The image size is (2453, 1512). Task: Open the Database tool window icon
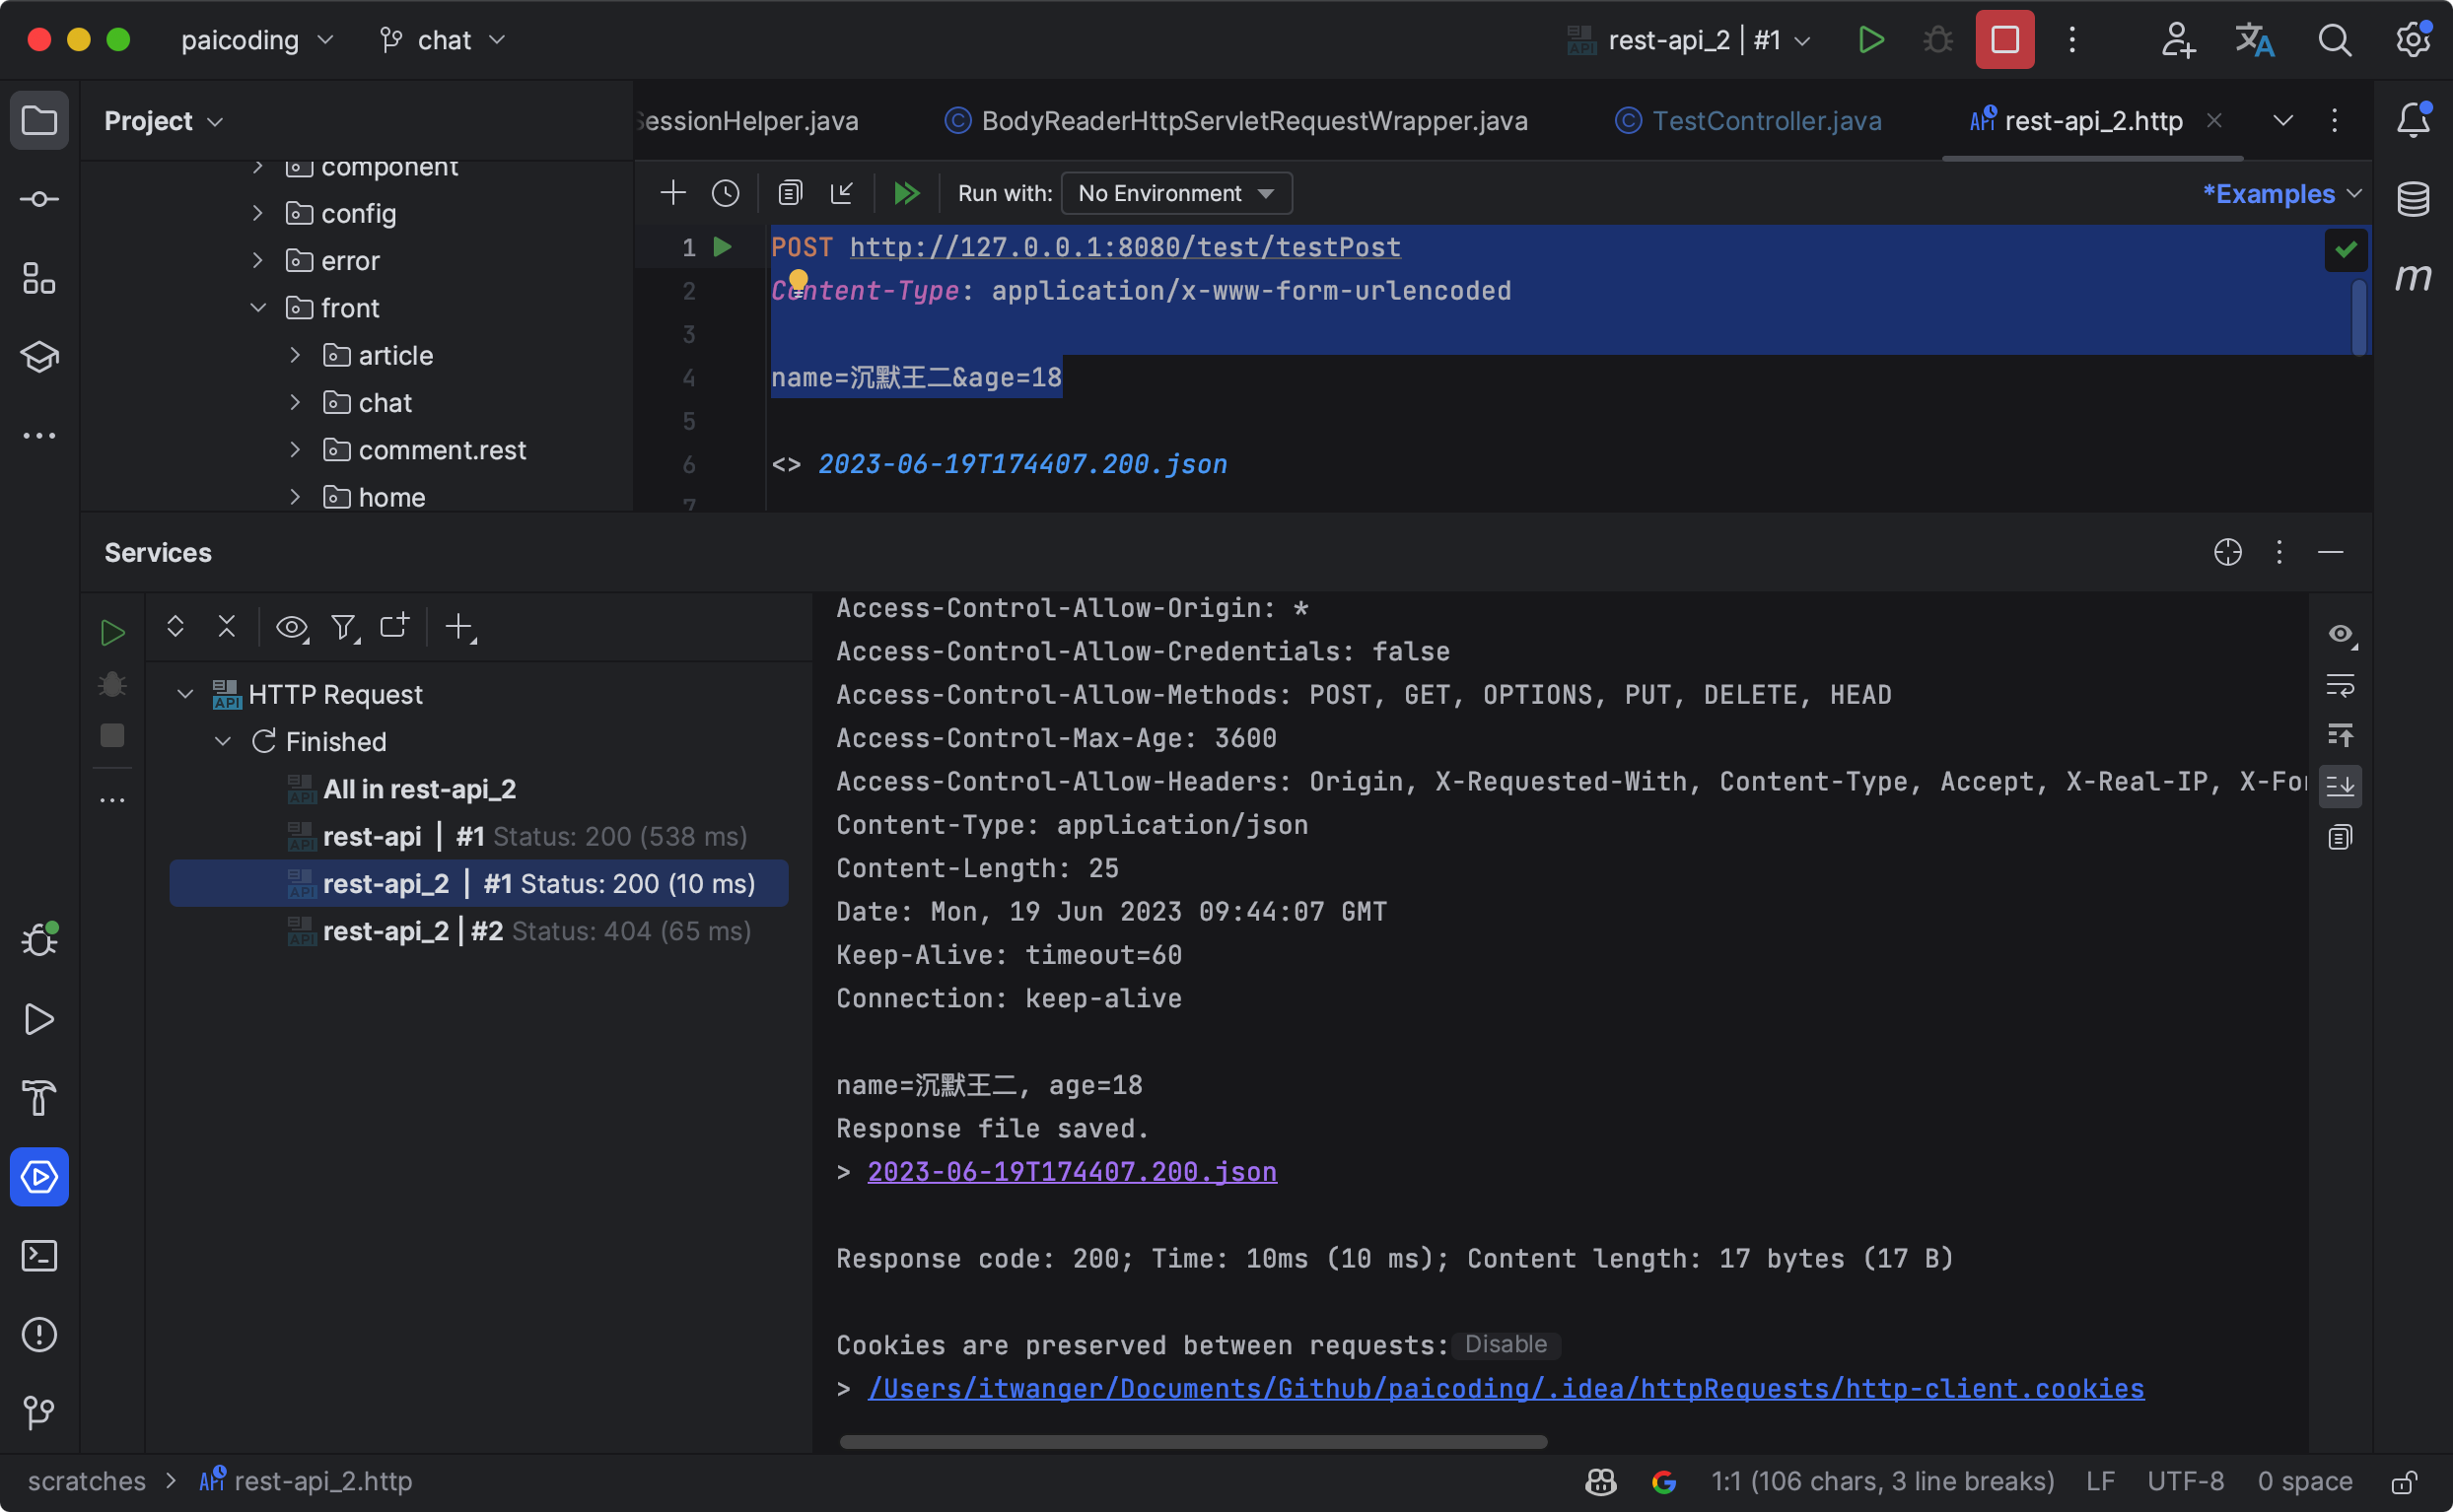tap(2412, 199)
